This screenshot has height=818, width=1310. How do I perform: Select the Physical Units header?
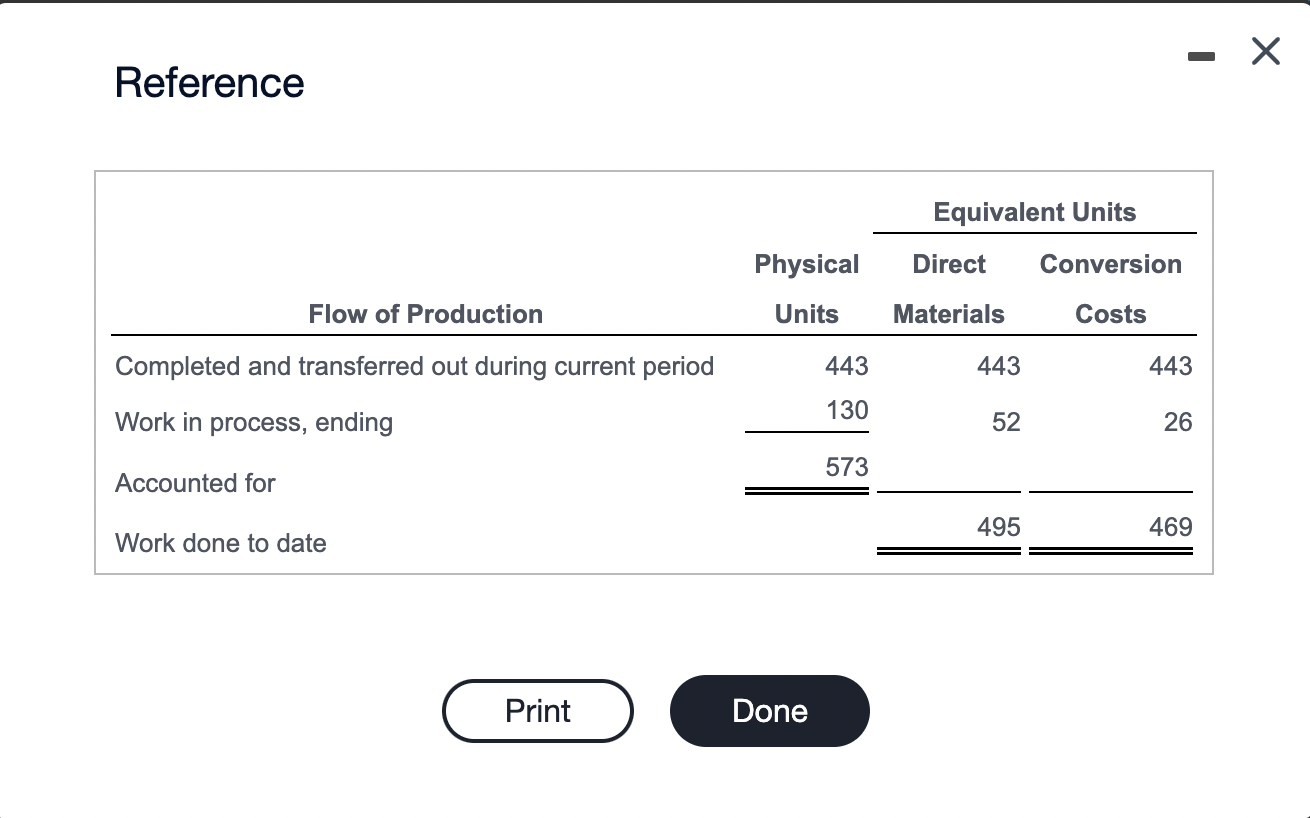(x=806, y=288)
